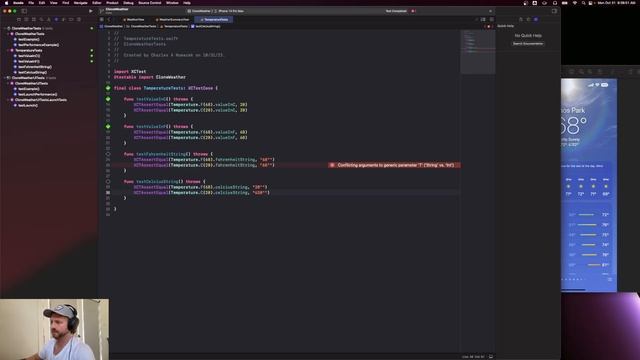Viewport: 640px width, 360px height.
Task: Click the red error badge in toolbar status
Action: point(413,11)
